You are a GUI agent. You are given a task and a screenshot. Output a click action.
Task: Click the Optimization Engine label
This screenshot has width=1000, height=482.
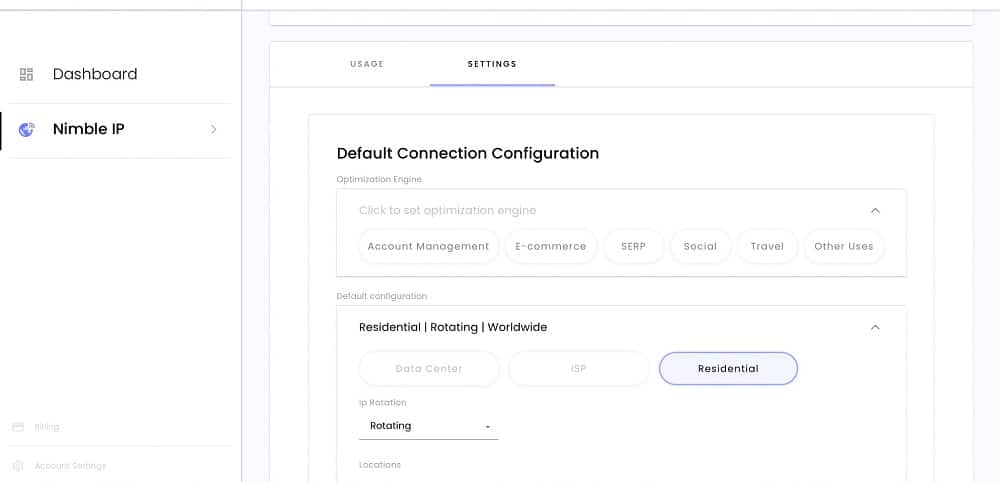coord(379,179)
